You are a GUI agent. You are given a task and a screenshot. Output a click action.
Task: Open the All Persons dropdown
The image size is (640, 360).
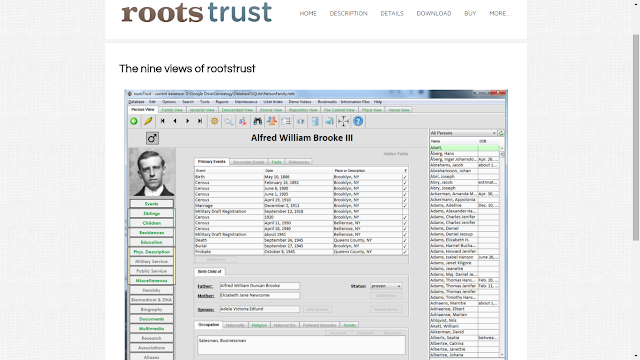pyautogui.click(x=463, y=133)
